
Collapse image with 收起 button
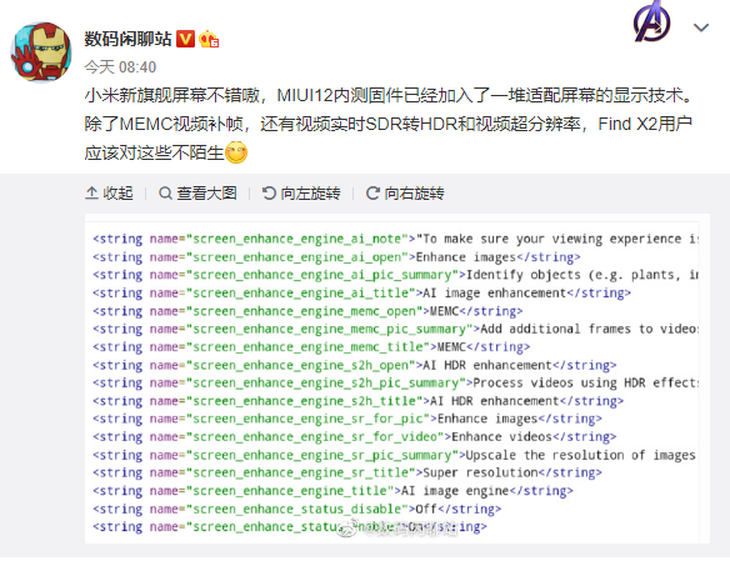tap(109, 193)
